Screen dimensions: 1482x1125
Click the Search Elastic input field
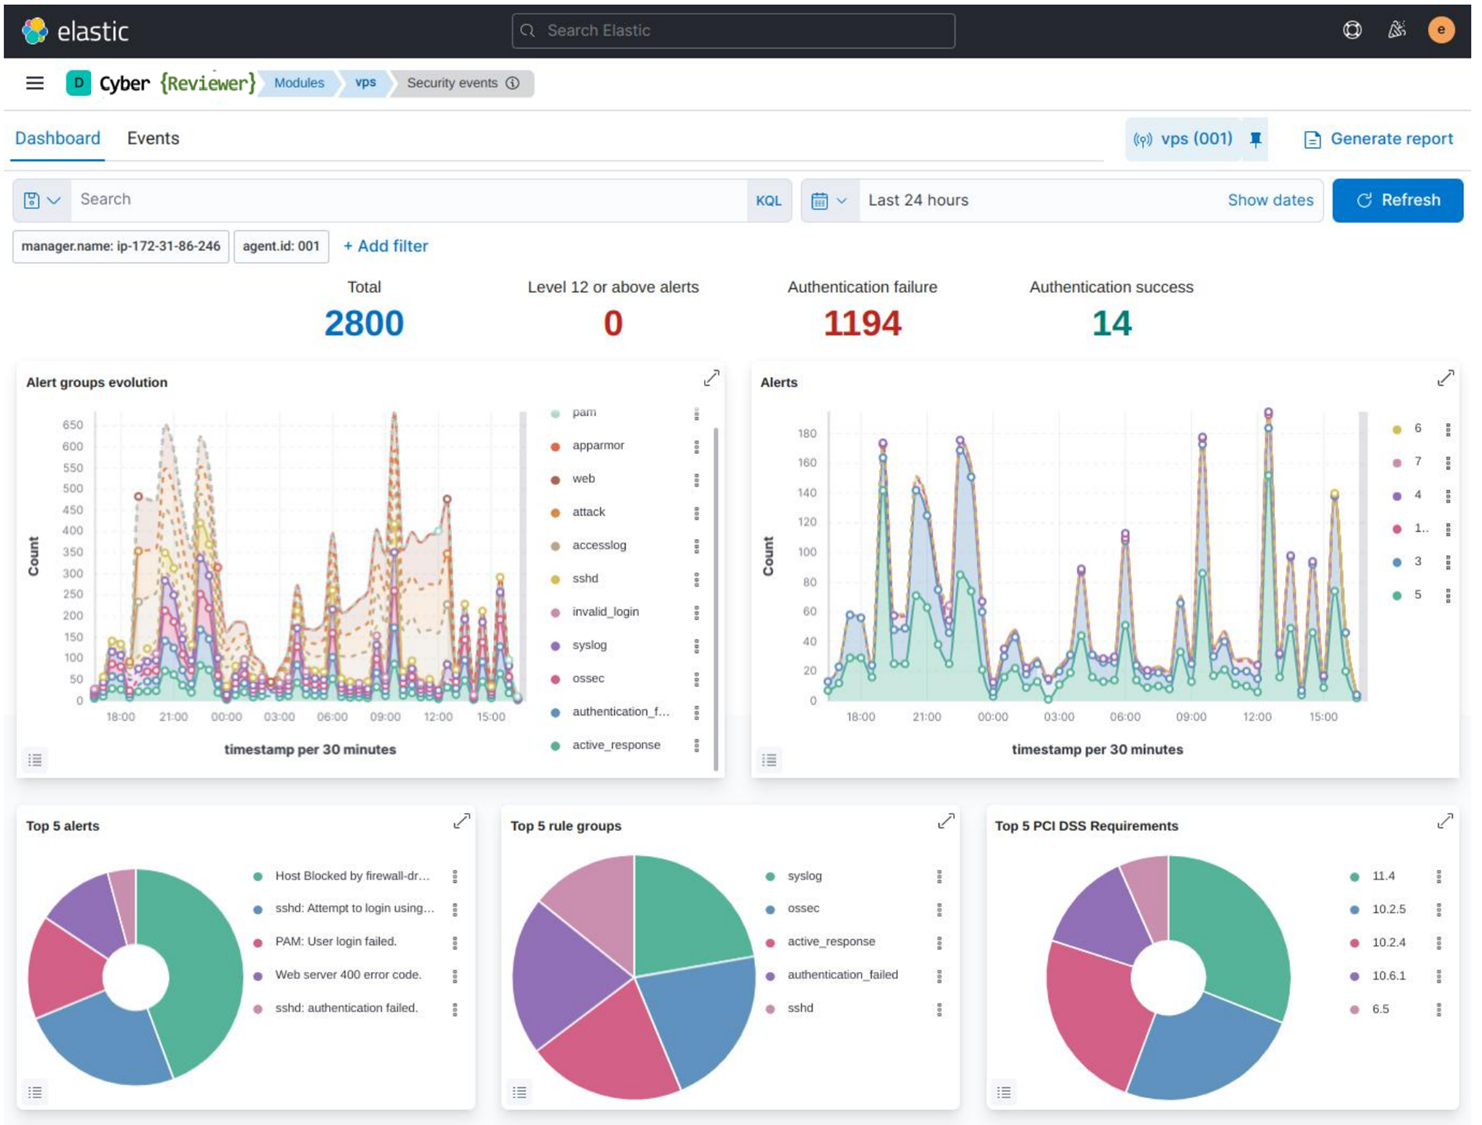(733, 31)
